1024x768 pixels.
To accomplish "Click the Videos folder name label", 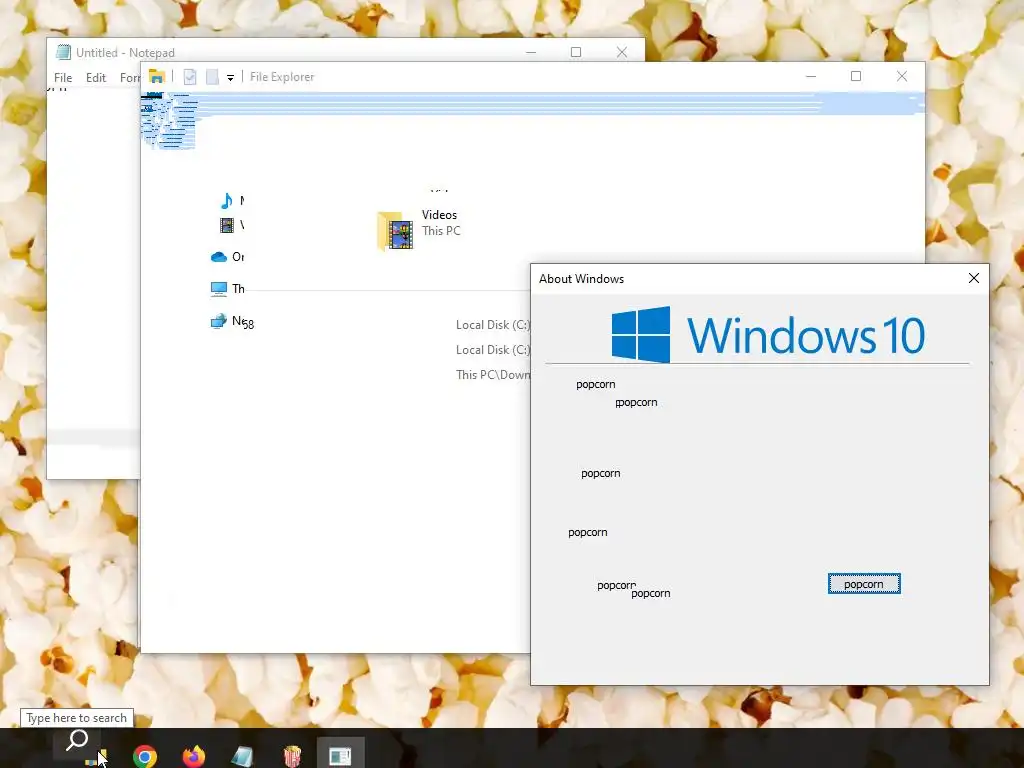I will click(x=439, y=215).
